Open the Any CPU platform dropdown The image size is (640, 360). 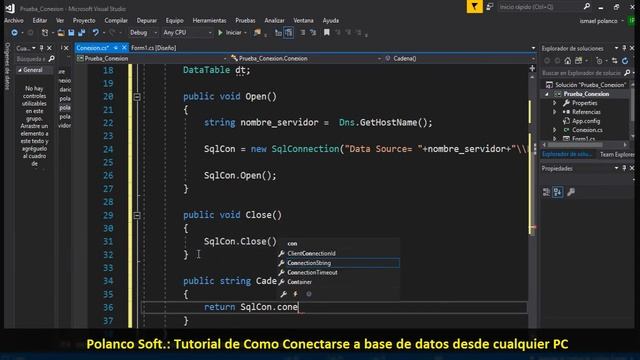[x=210, y=33]
